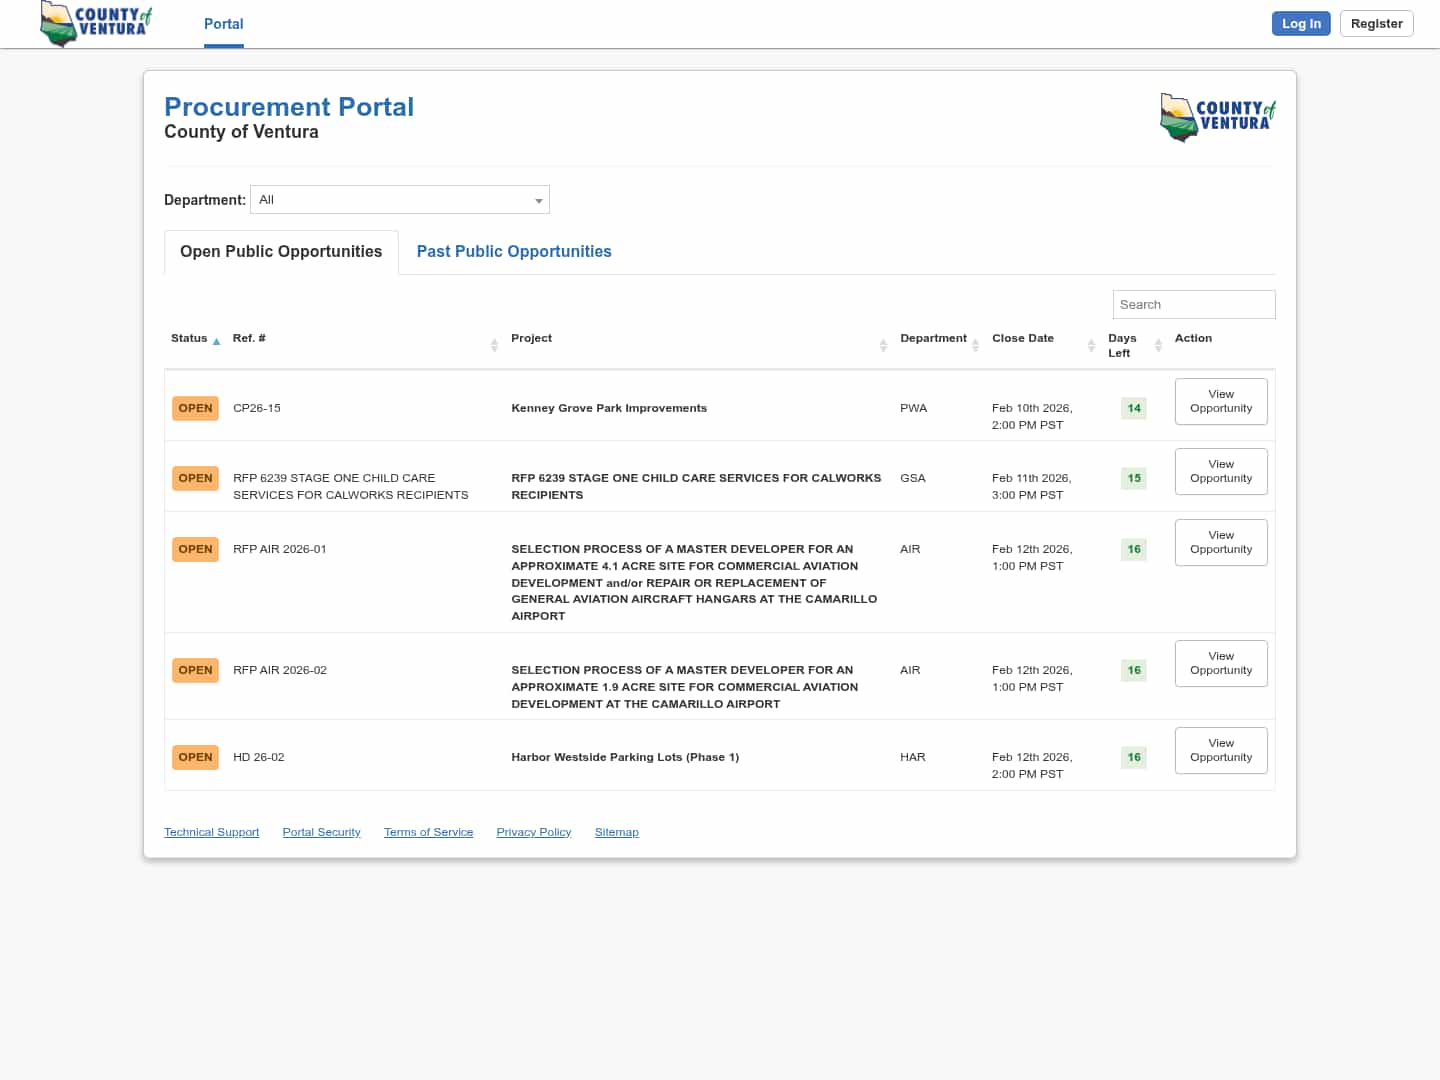Sort table by Status column arrow

click(216, 341)
